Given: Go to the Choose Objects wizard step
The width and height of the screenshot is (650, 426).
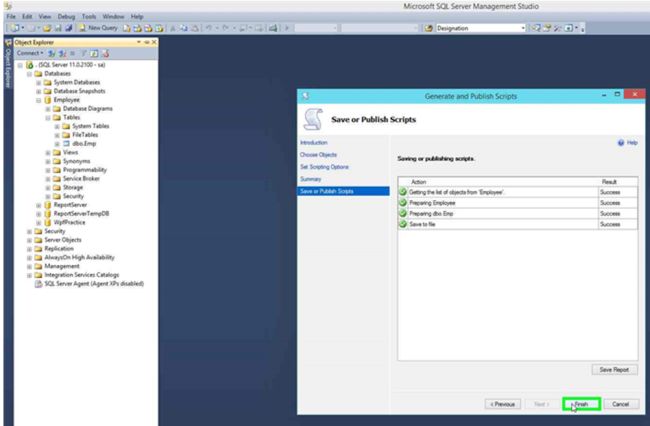Looking at the screenshot, I should point(318,155).
